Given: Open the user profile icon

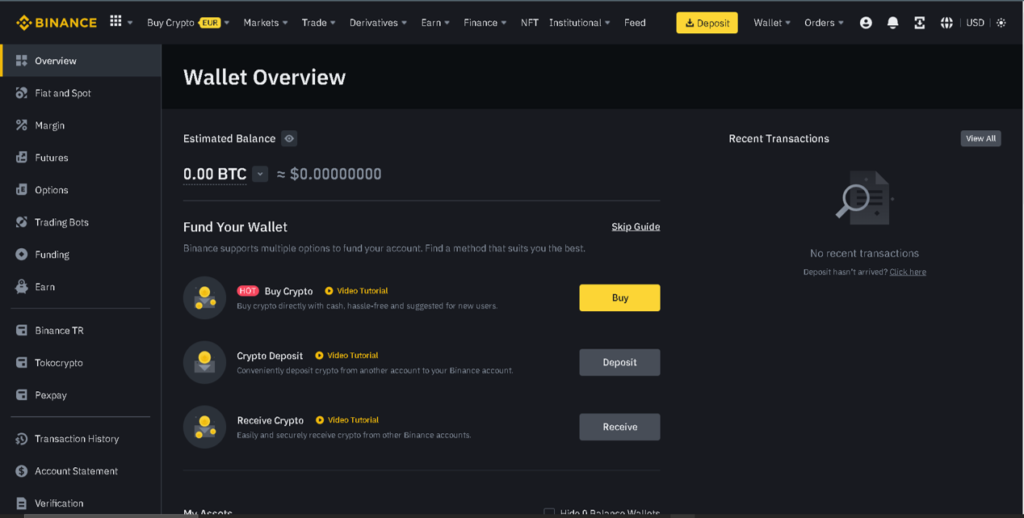Looking at the screenshot, I should pyautogui.click(x=866, y=23).
